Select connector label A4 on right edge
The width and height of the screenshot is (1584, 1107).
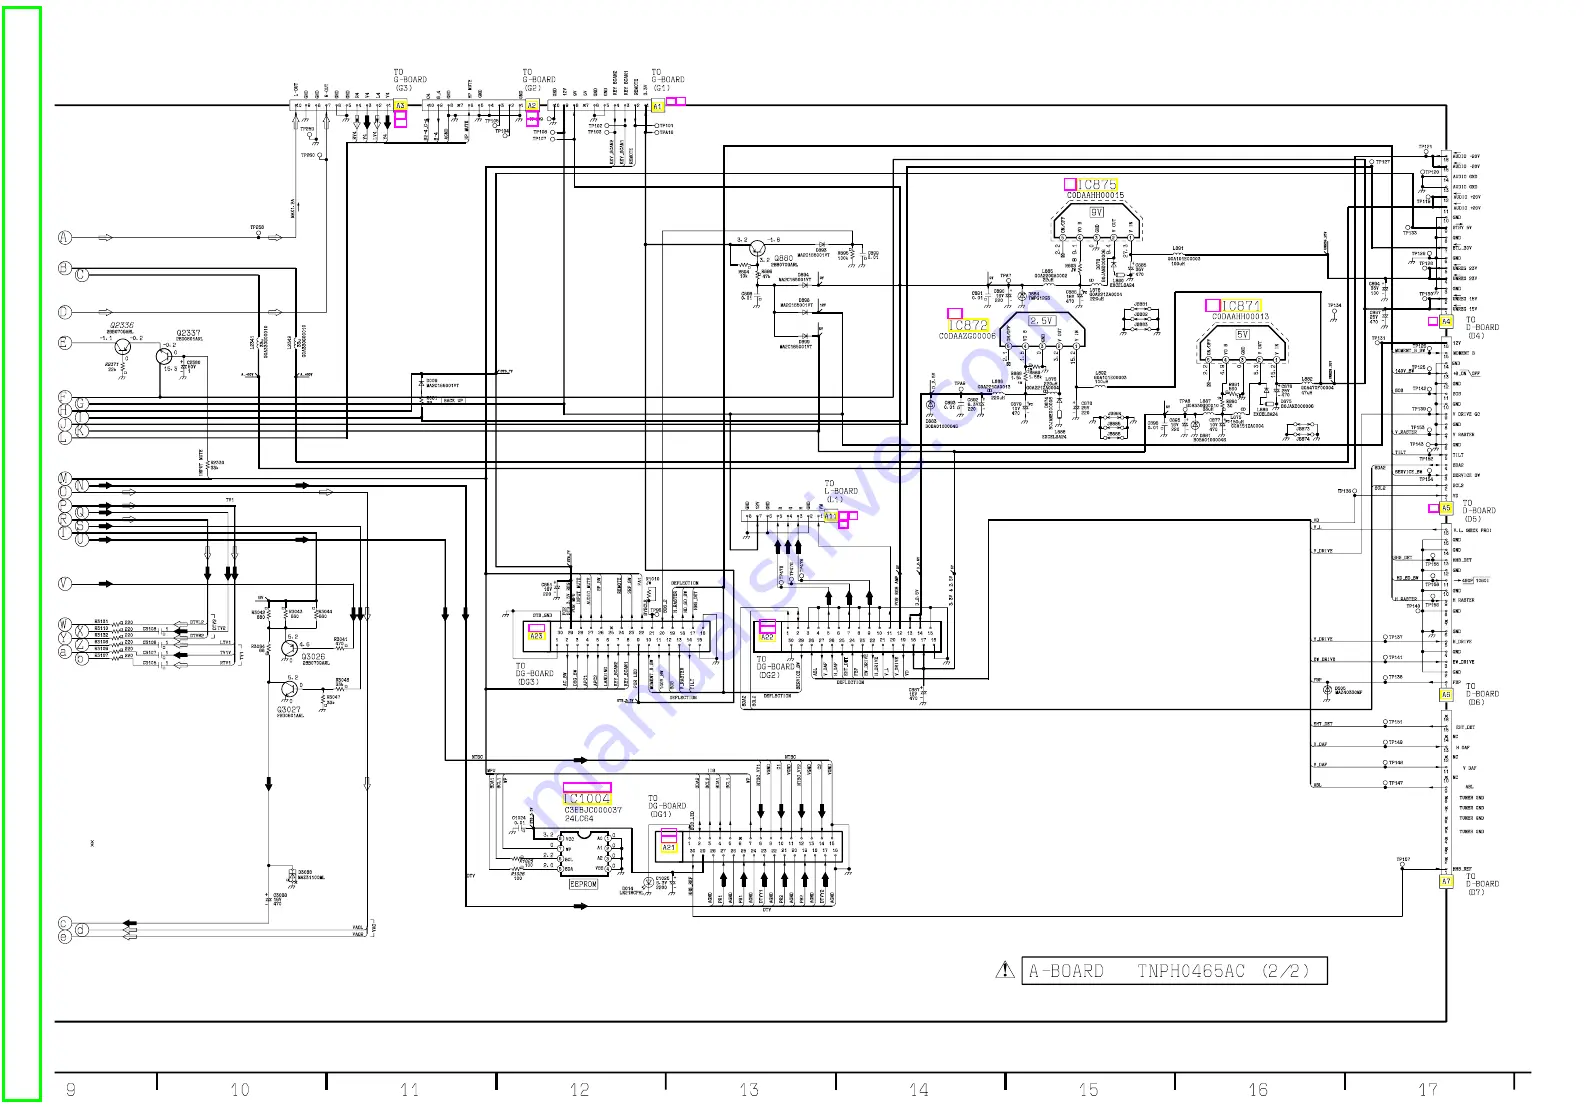tap(1446, 322)
